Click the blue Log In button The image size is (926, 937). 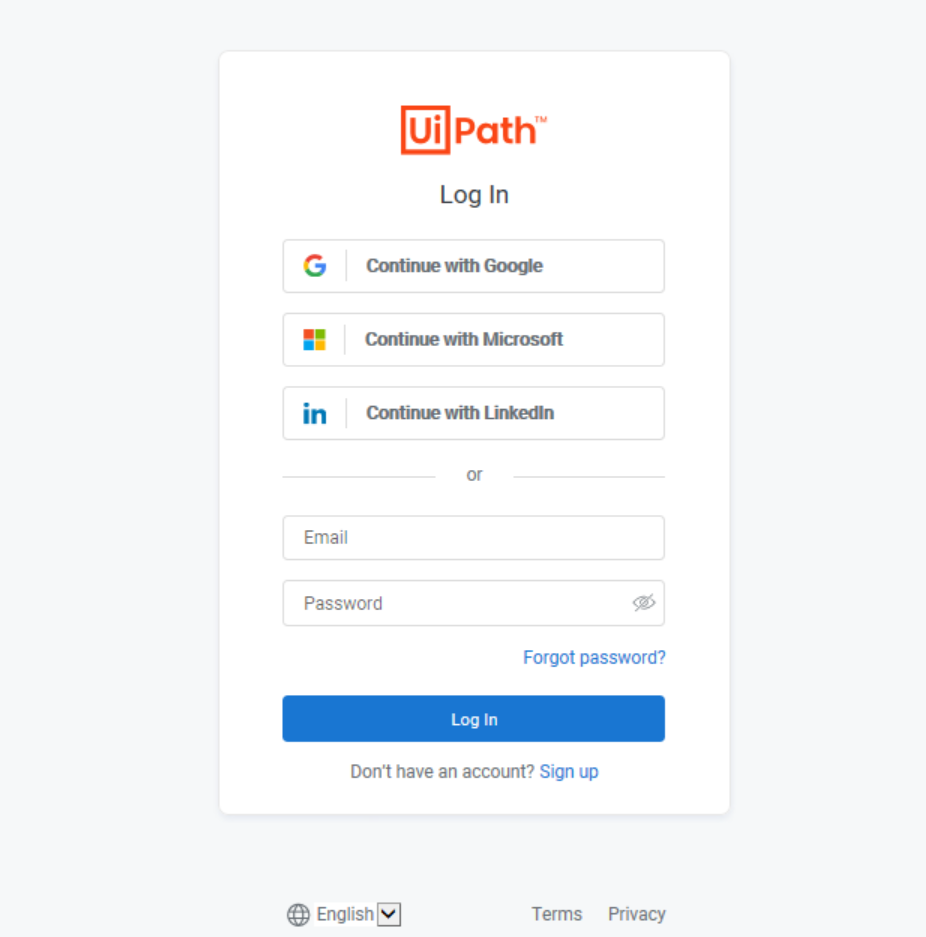[474, 718]
